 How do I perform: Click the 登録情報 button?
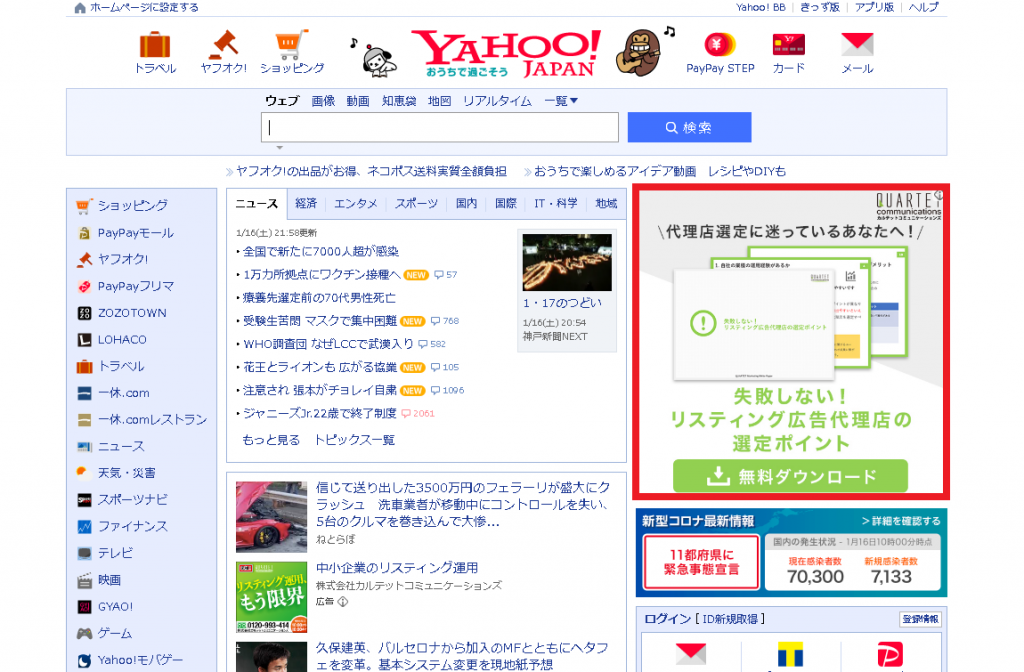click(920, 619)
